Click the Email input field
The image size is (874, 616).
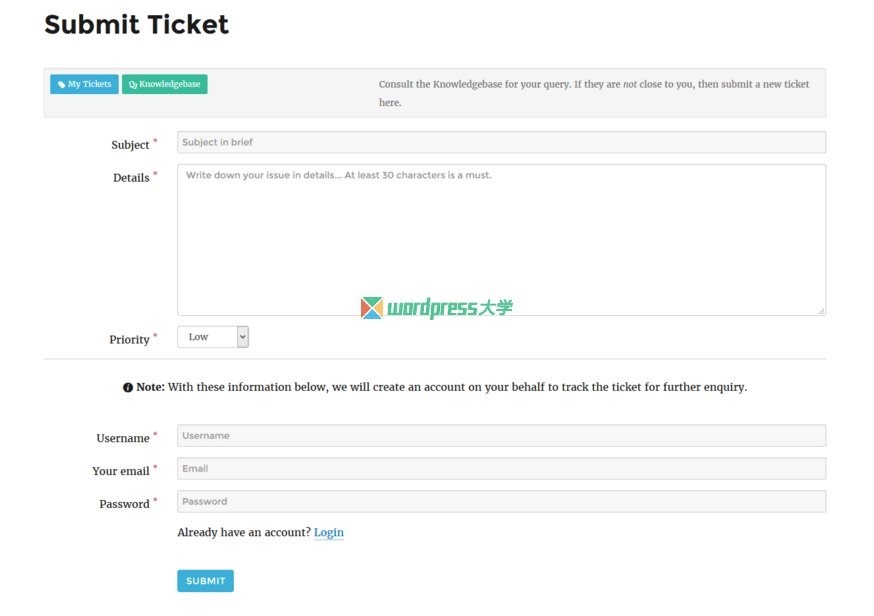click(x=501, y=468)
